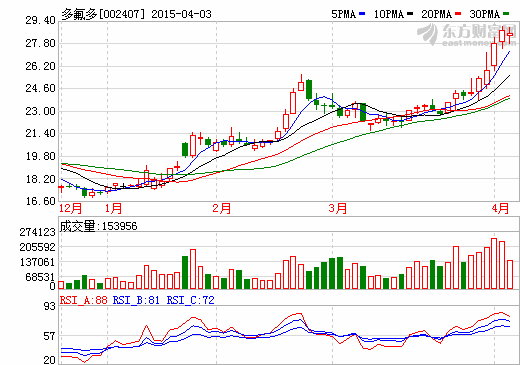The image size is (520, 365).
Task: Click the 21.40 price axis label
Action: 40,133
